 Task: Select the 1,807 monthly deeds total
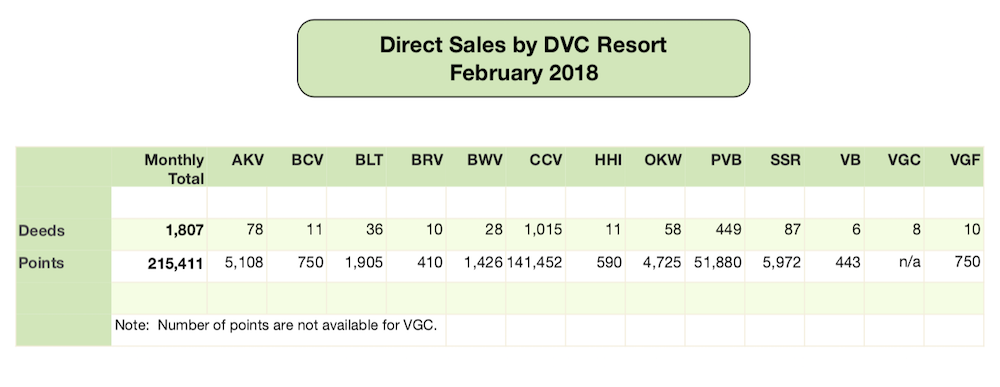(x=184, y=231)
